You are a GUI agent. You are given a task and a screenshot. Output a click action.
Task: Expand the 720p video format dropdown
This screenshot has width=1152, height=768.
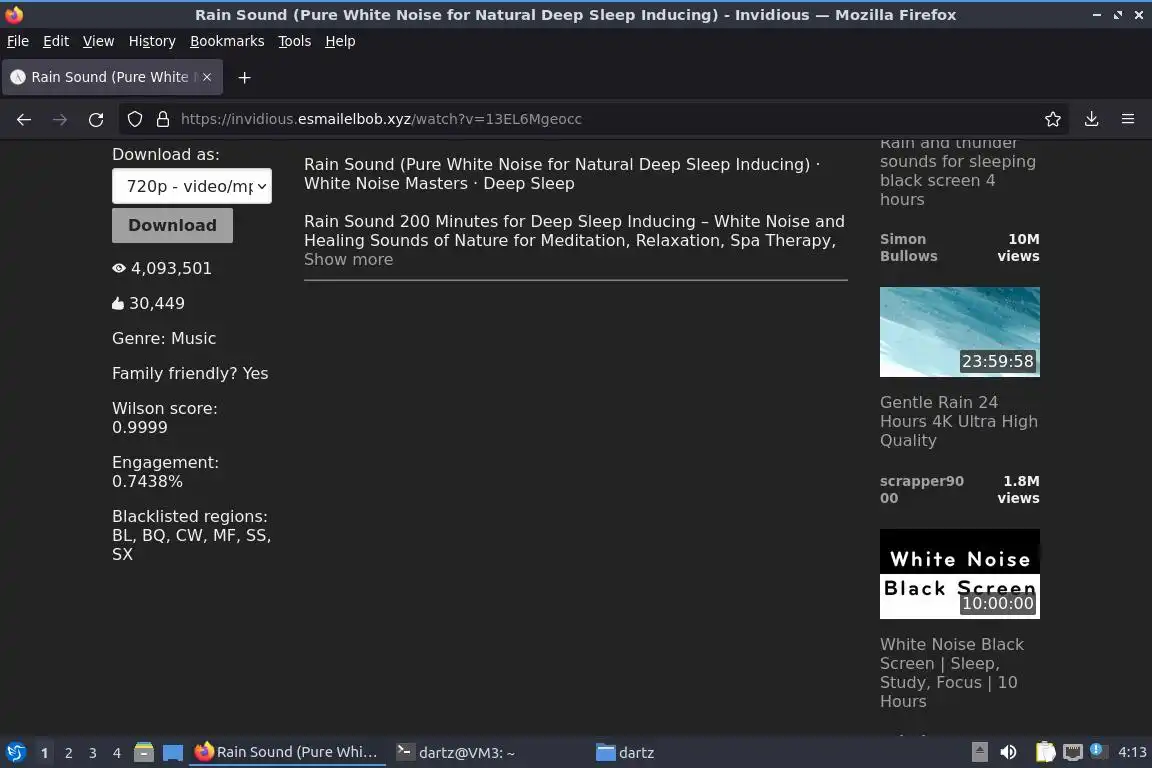click(x=192, y=186)
